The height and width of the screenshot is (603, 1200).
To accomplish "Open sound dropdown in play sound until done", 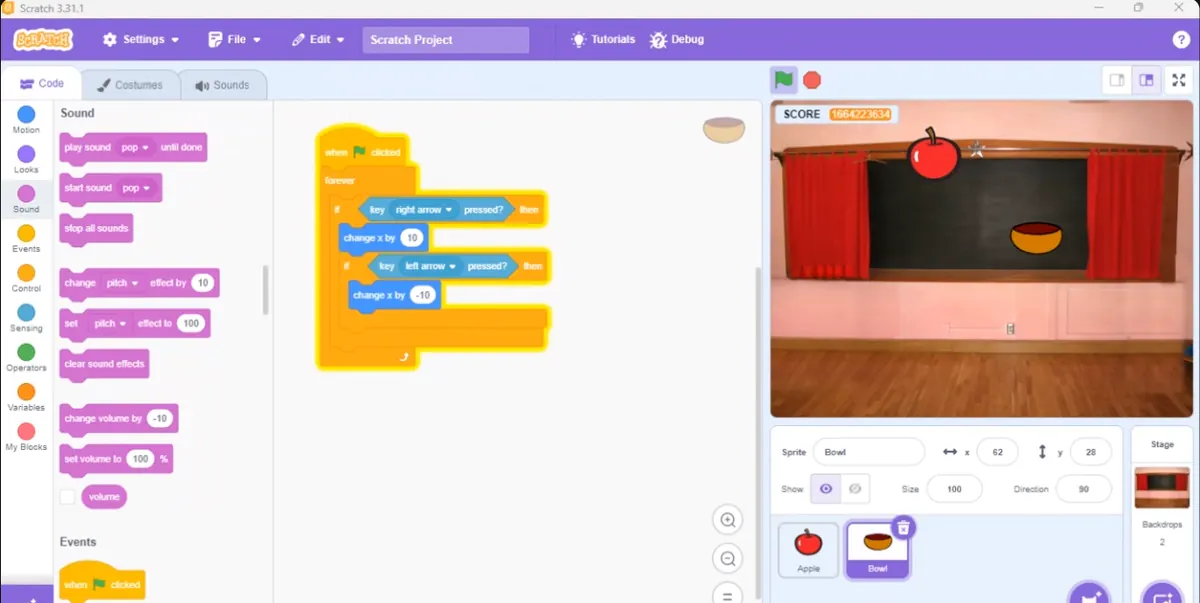I will [x=135, y=147].
